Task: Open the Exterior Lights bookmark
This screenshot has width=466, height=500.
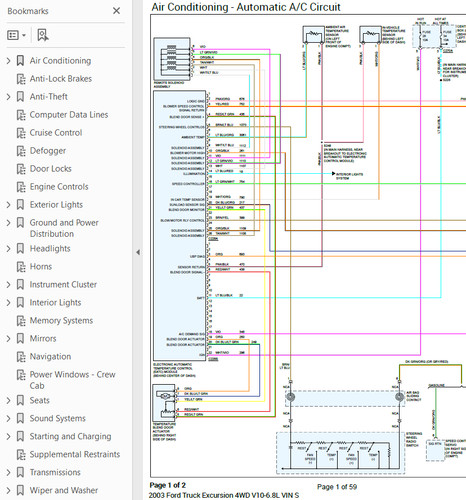Action: point(56,205)
